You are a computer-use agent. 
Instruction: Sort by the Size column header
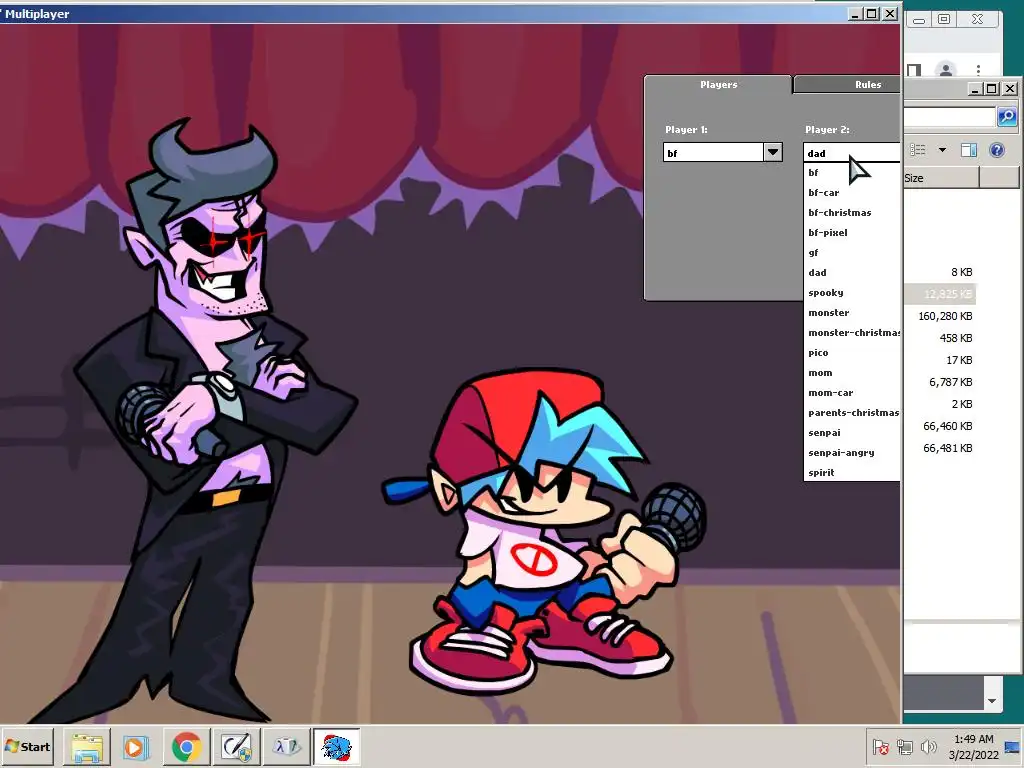(x=940, y=178)
